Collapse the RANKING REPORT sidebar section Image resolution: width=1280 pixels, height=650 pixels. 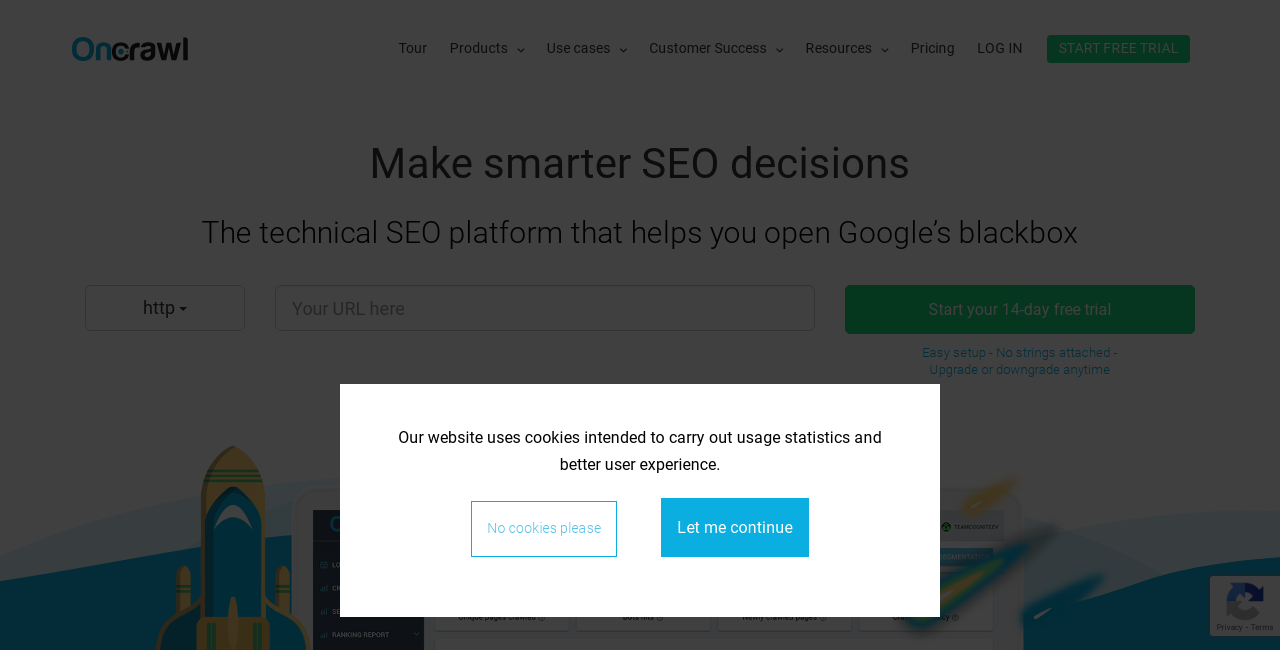click(x=417, y=634)
